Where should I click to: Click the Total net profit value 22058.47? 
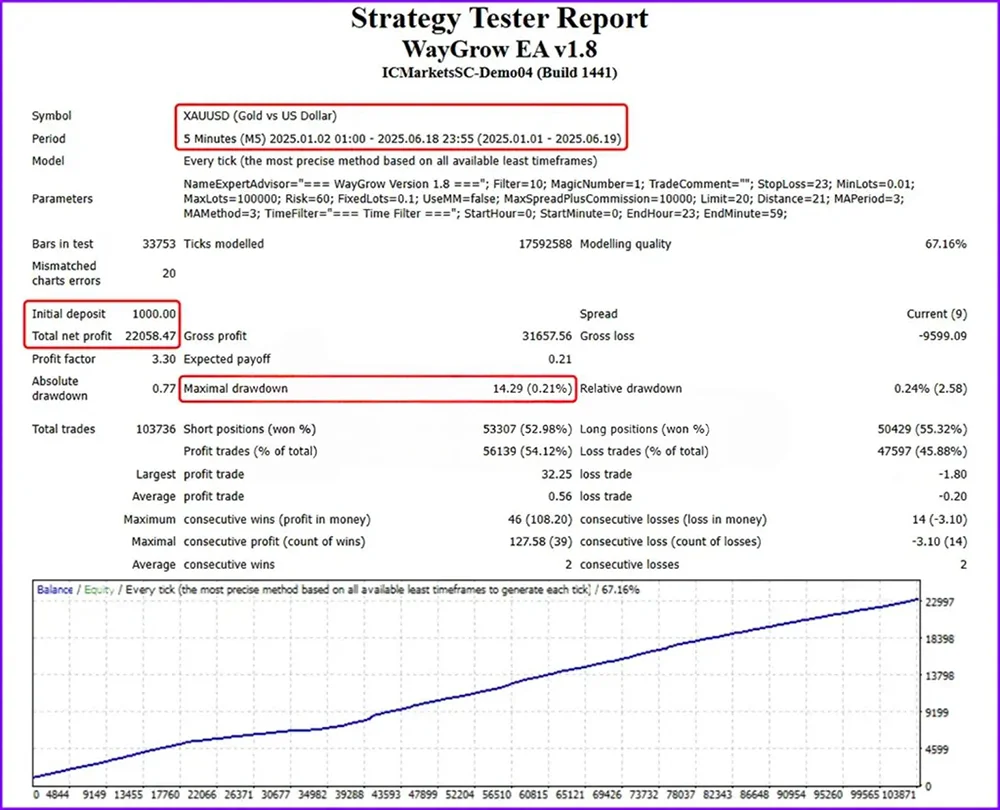(x=150, y=335)
